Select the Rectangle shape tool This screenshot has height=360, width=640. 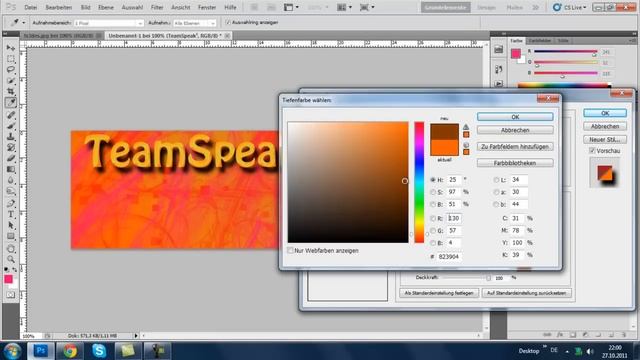[11, 236]
